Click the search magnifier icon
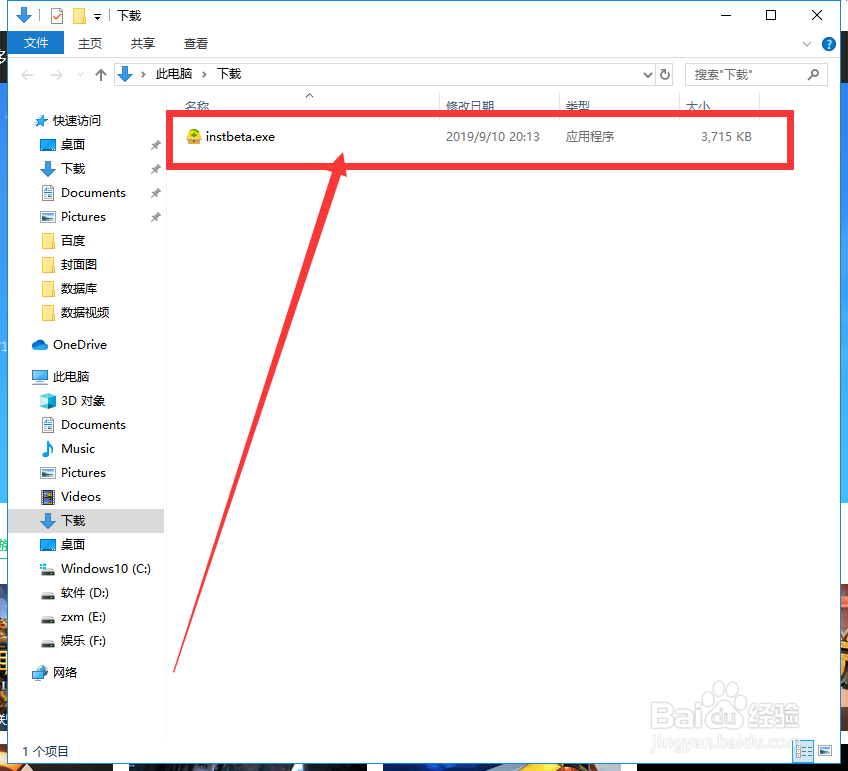The image size is (848, 771). click(x=812, y=74)
